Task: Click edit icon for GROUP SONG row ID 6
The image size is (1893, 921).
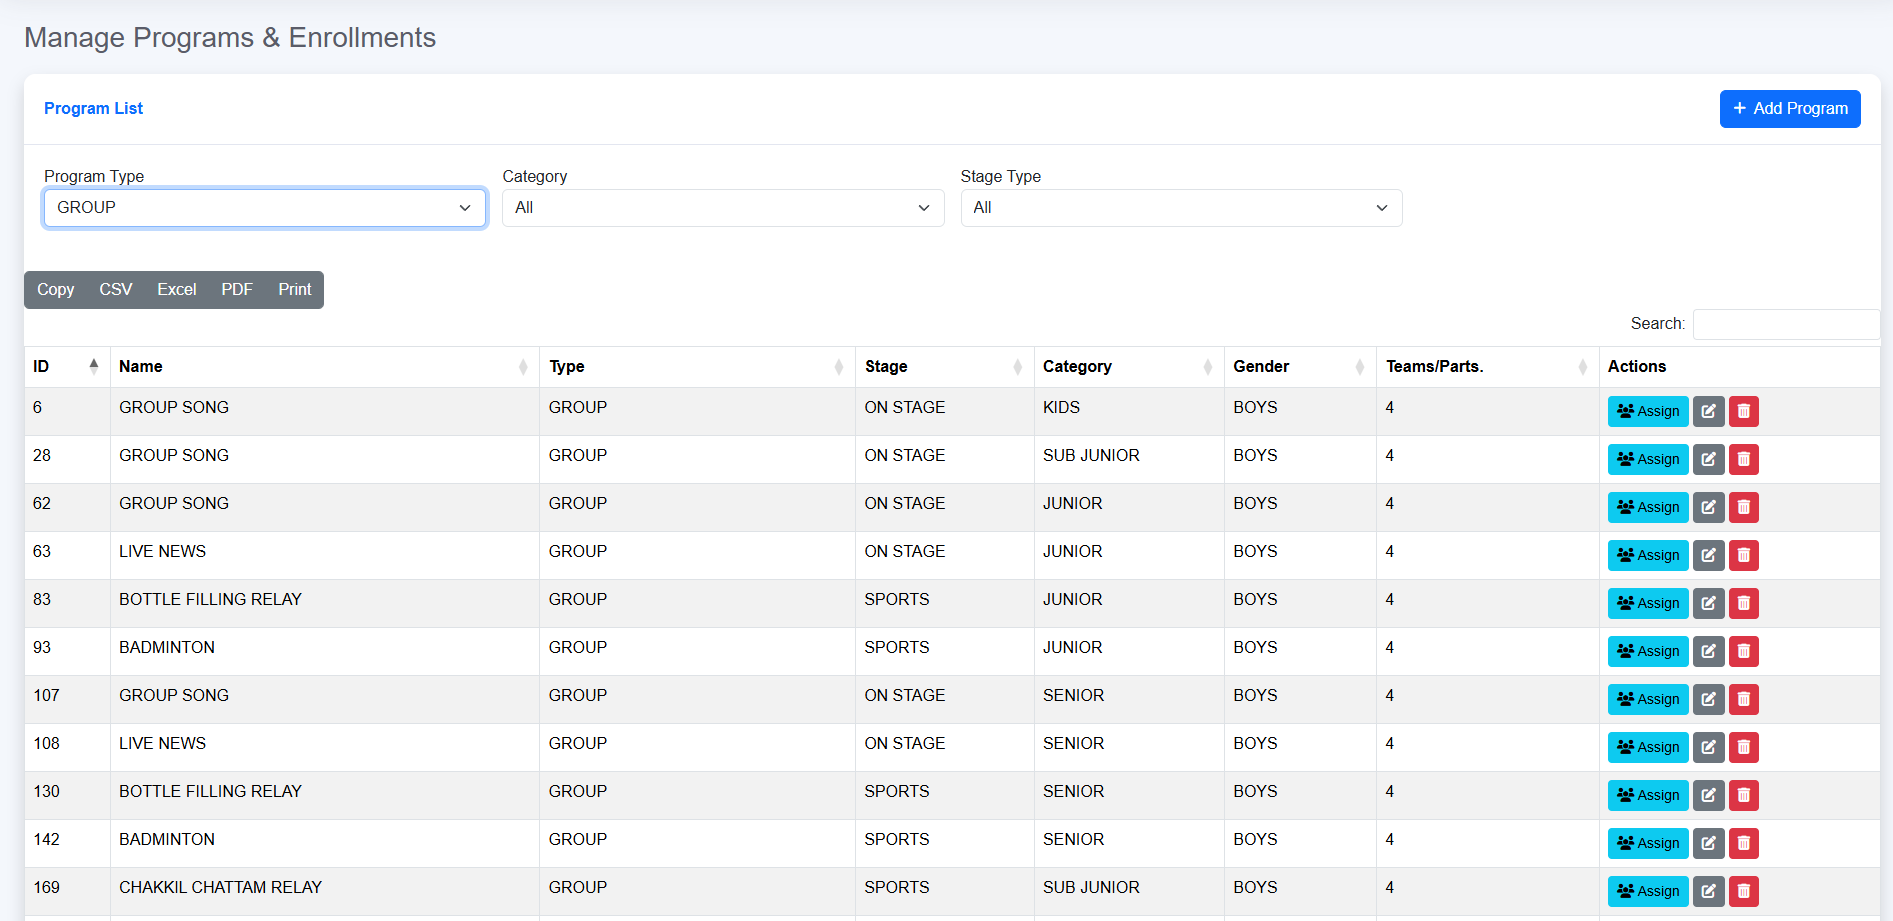Action: pos(1708,411)
